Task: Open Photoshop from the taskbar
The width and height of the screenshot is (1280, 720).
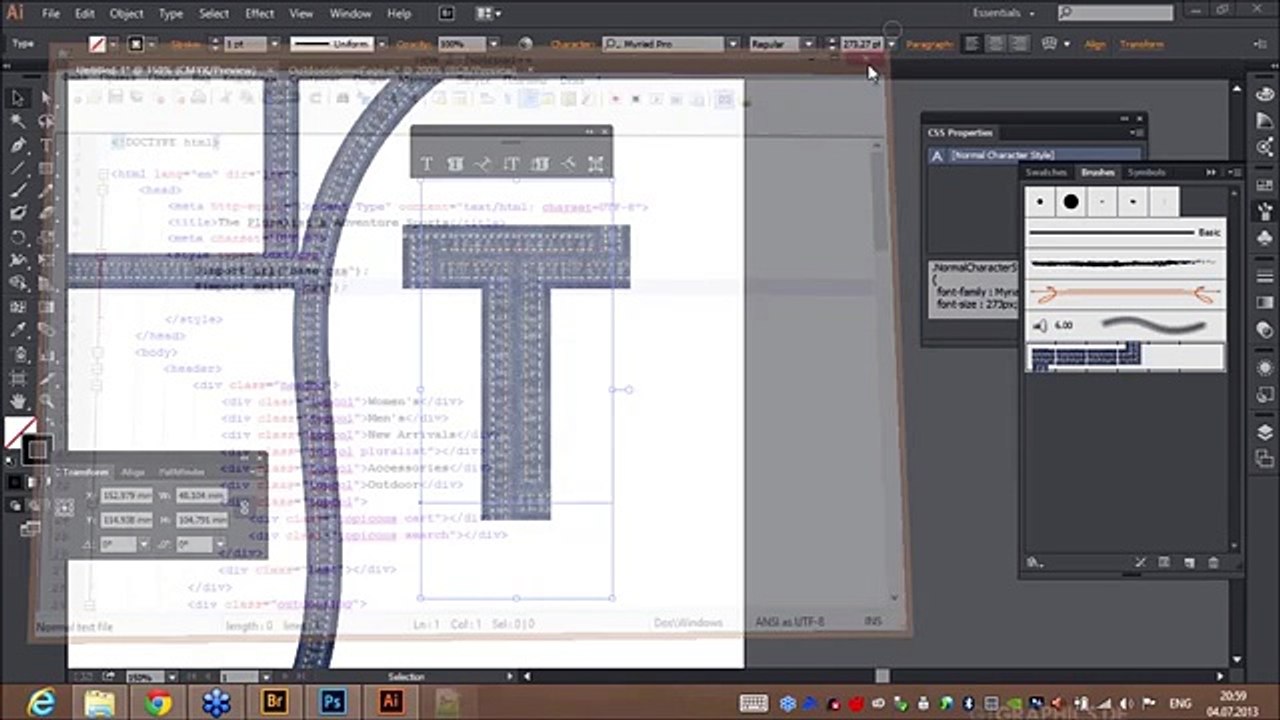Action: [x=331, y=701]
